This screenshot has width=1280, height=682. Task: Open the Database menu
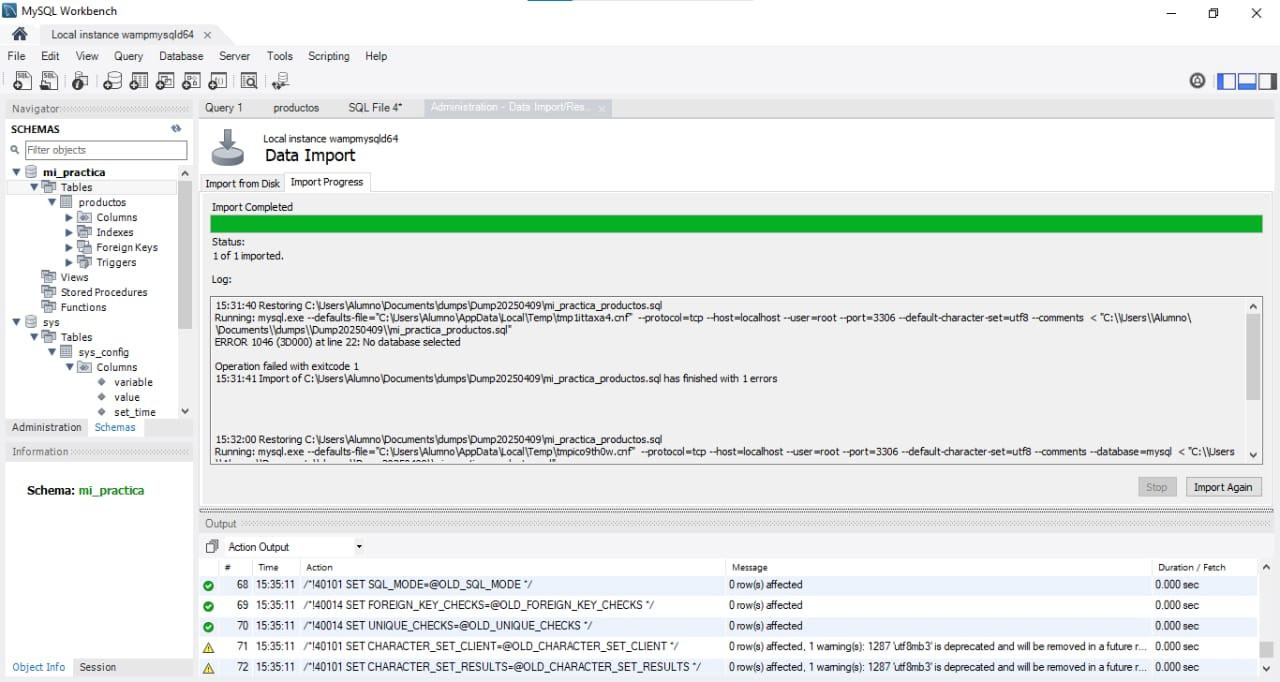181,56
